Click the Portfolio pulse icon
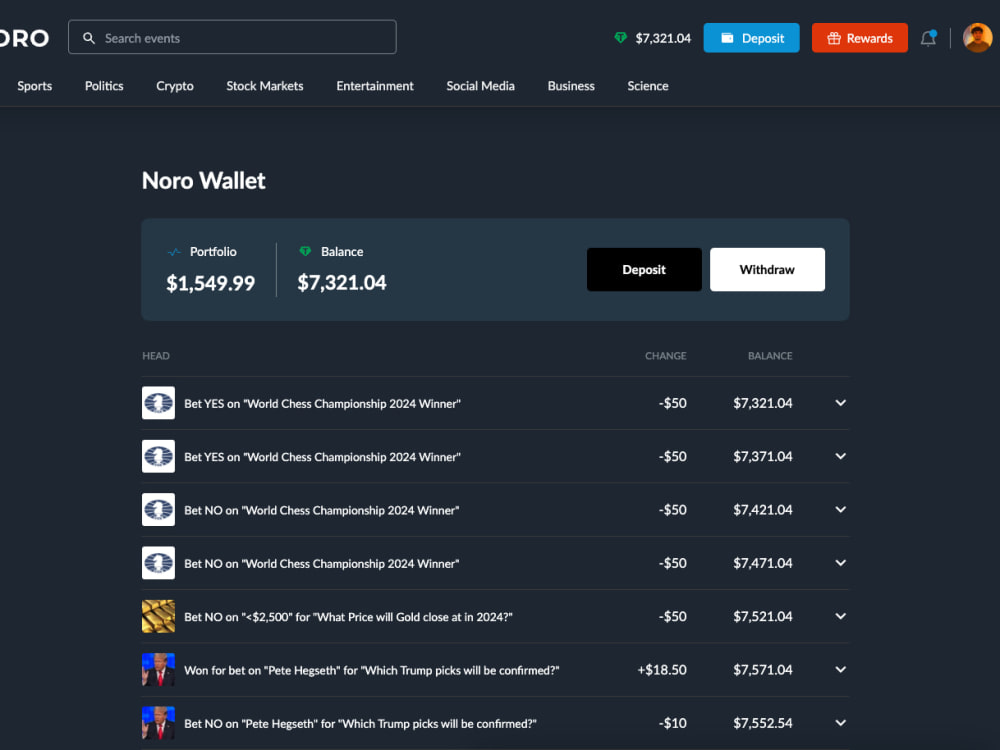Viewport: 1000px width, 750px height. click(x=173, y=252)
